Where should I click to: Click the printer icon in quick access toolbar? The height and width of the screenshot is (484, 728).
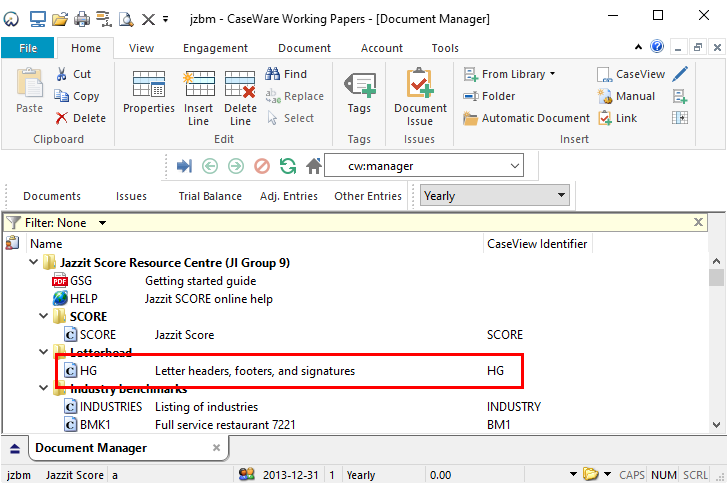[82, 19]
